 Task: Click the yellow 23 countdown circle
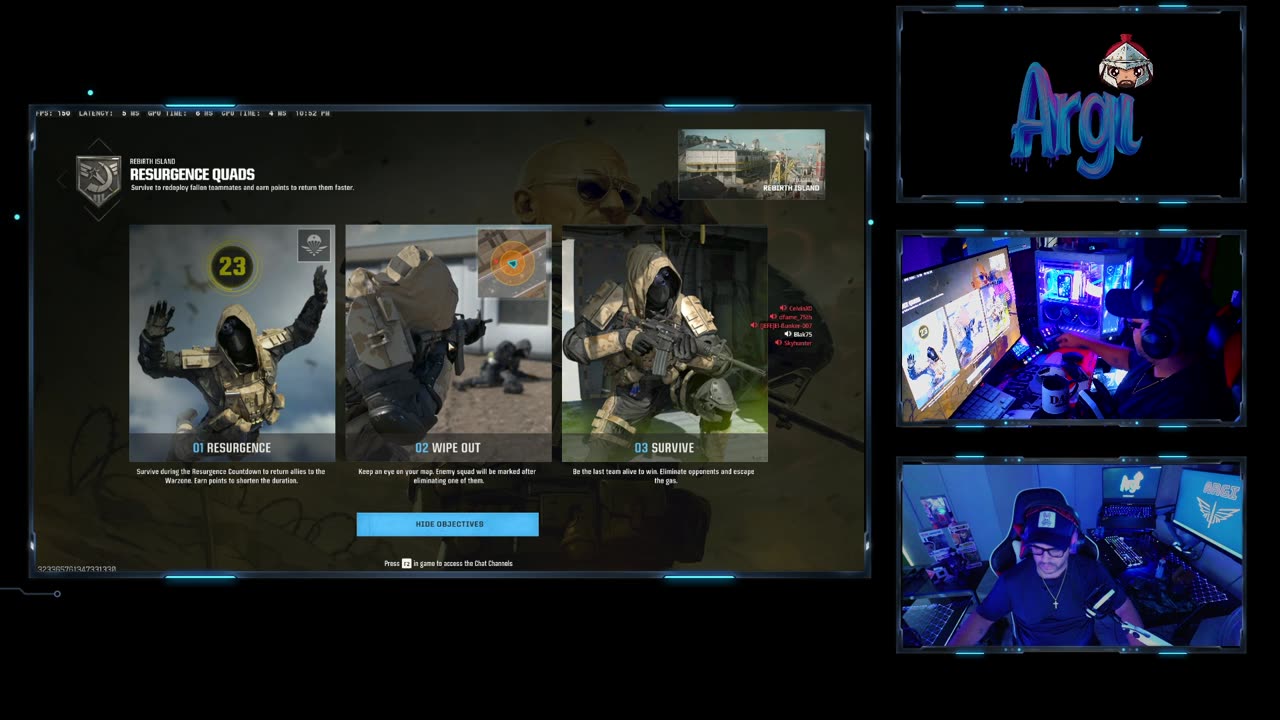[x=232, y=266]
